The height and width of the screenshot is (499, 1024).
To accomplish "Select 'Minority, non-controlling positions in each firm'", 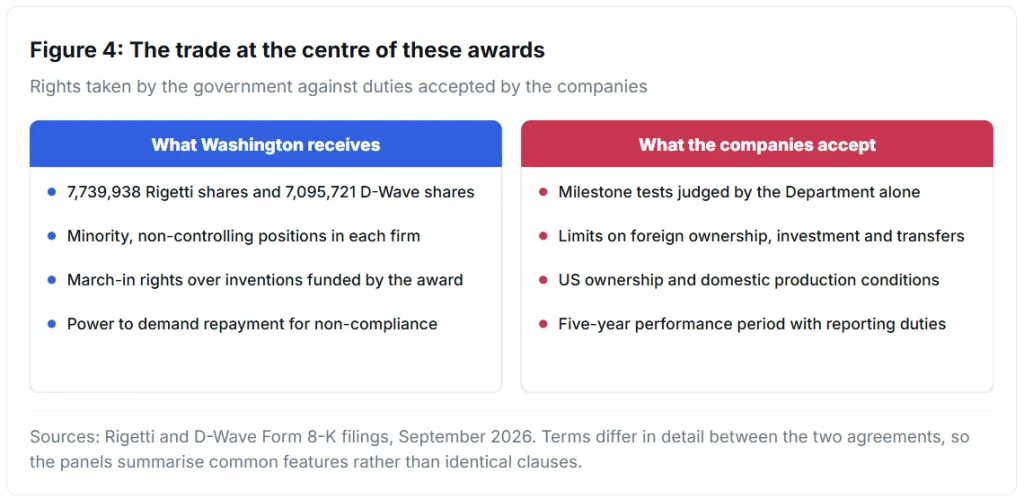I will pos(243,236).
